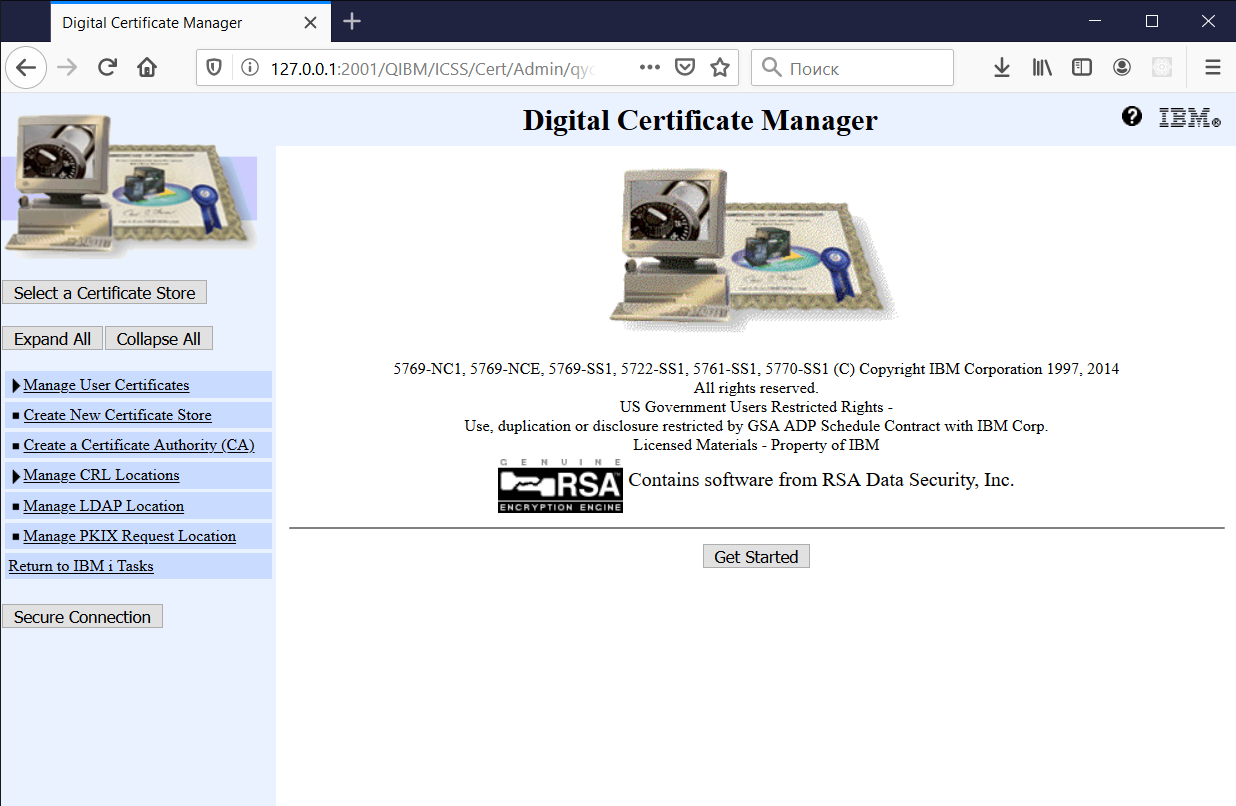Image resolution: width=1236 pixels, height=806 pixels.
Task: Click the grayed extension icon in toolbar
Action: [1162, 68]
